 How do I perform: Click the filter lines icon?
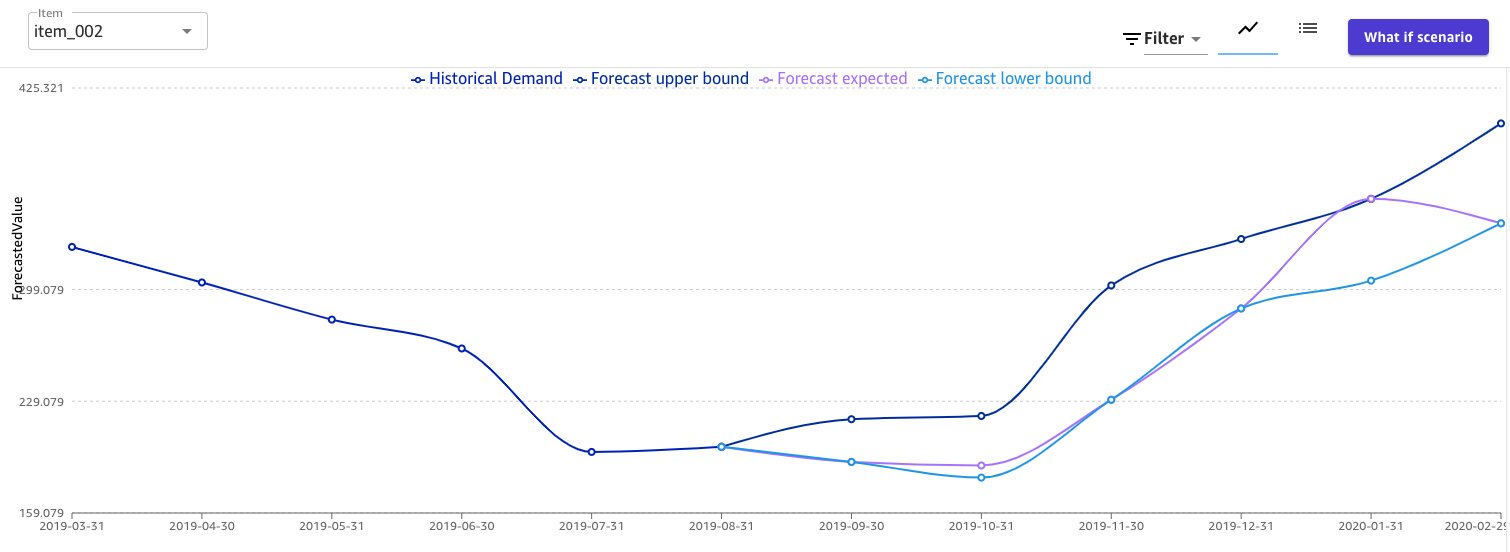coord(1131,39)
